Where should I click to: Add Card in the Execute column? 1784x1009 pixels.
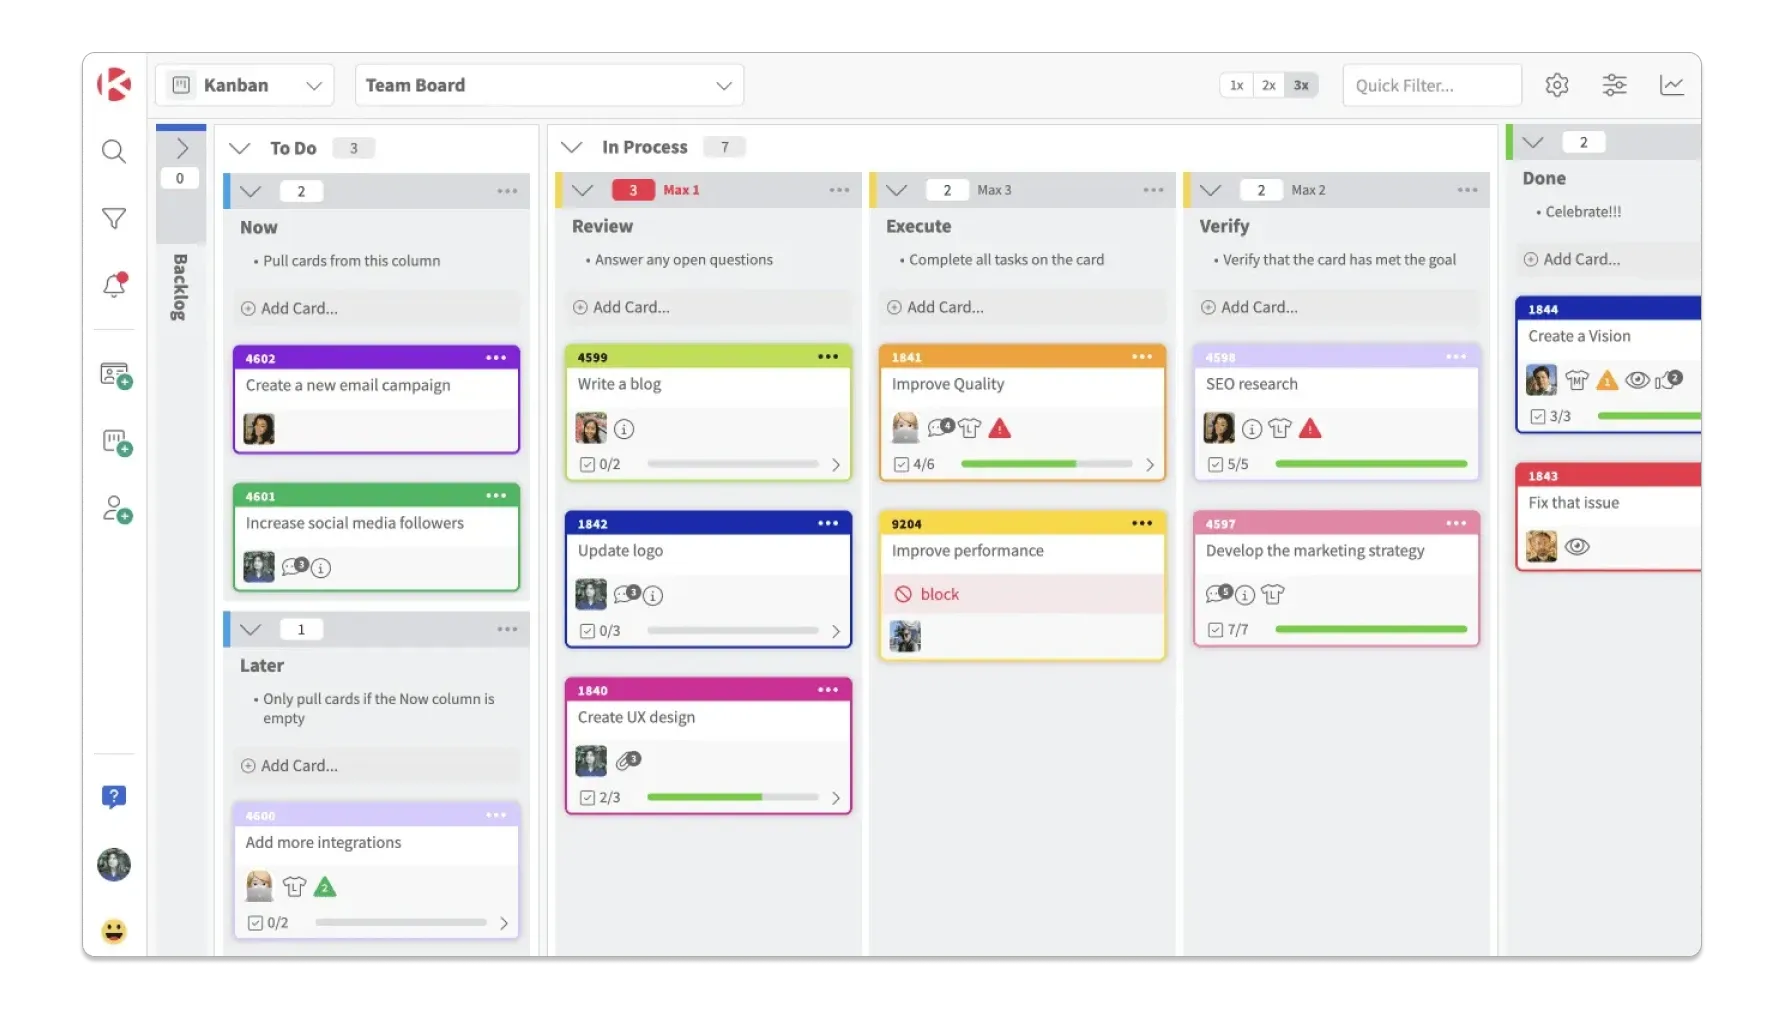(1023, 307)
